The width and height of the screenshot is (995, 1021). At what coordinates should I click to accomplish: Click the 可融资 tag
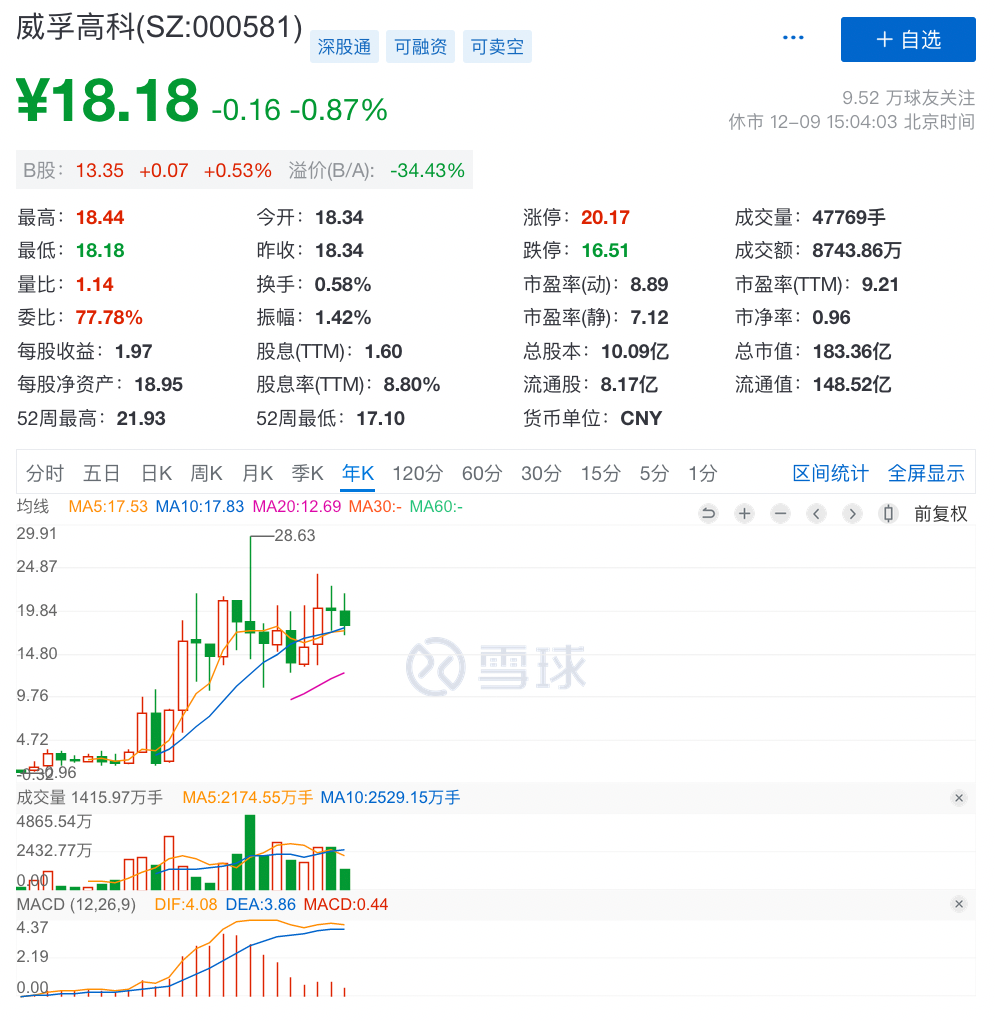click(x=421, y=46)
